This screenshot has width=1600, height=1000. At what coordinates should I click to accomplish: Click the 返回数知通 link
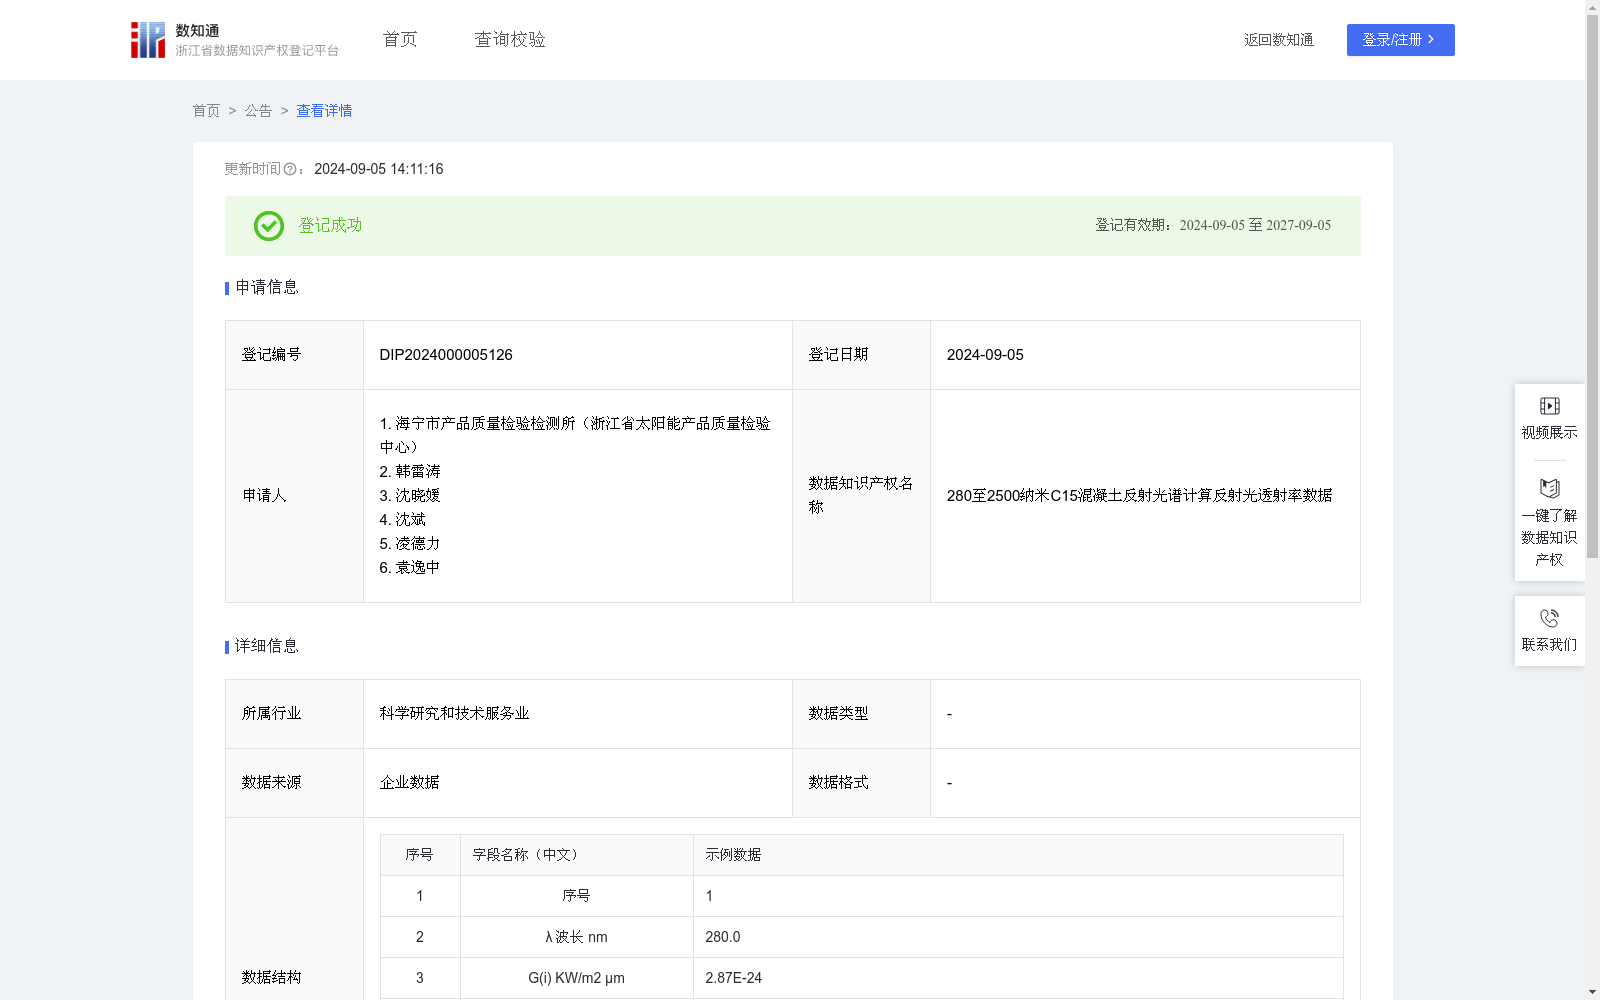(1279, 40)
